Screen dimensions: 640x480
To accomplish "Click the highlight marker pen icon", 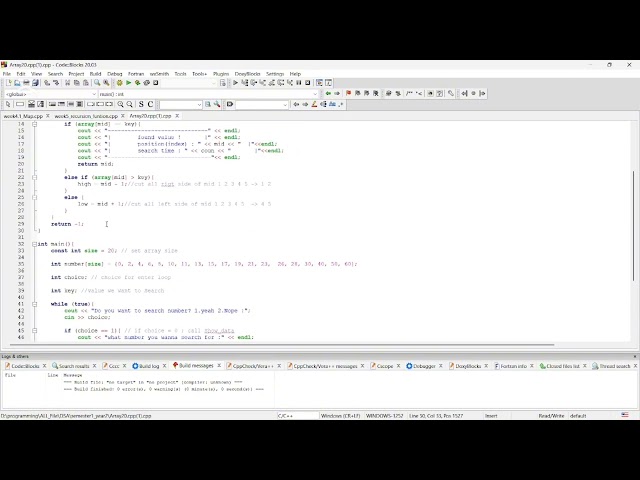I will tap(314, 104).
